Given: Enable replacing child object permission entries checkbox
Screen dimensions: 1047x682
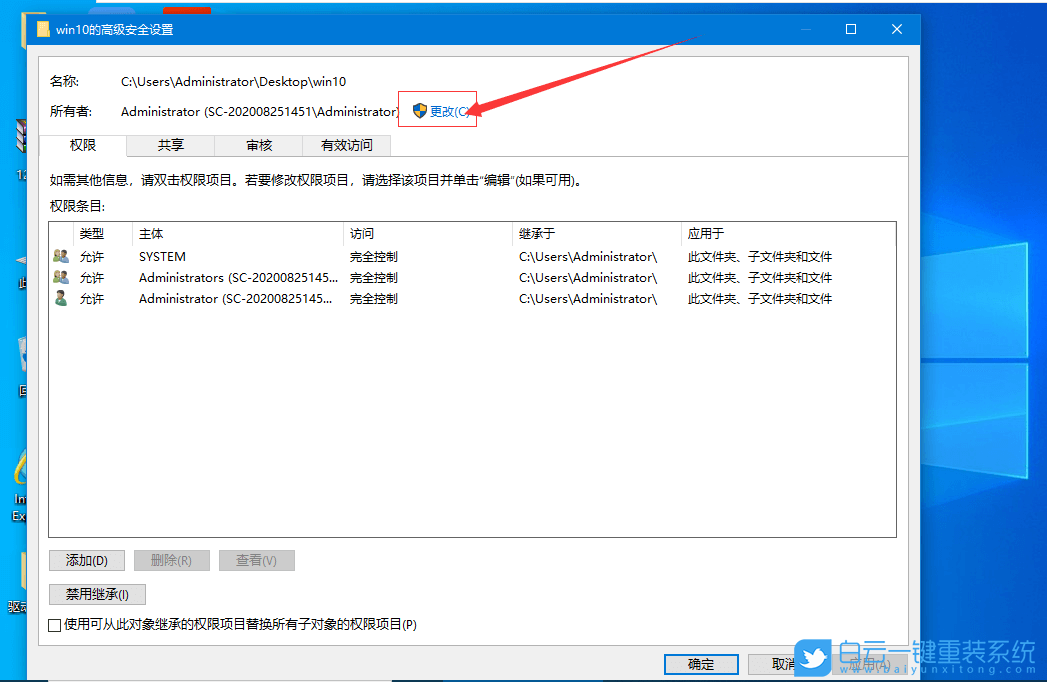Looking at the screenshot, I should click(x=55, y=624).
